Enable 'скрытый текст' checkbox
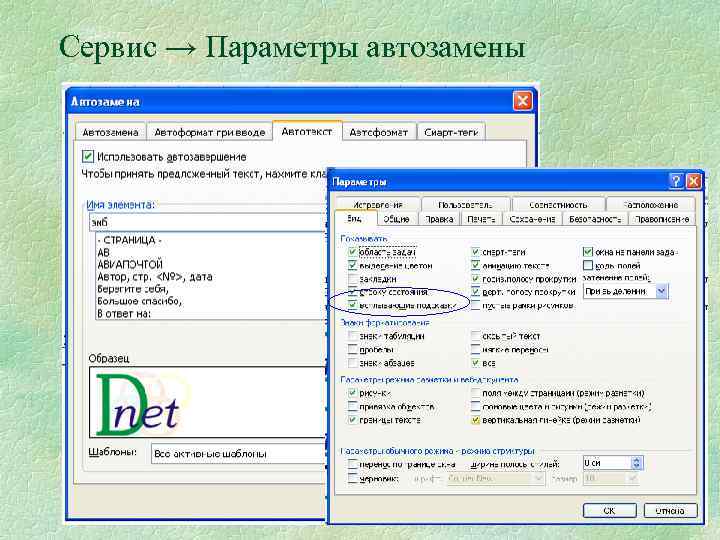Image resolution: width=720 pixels, height=540 pixels. [475, 336]
